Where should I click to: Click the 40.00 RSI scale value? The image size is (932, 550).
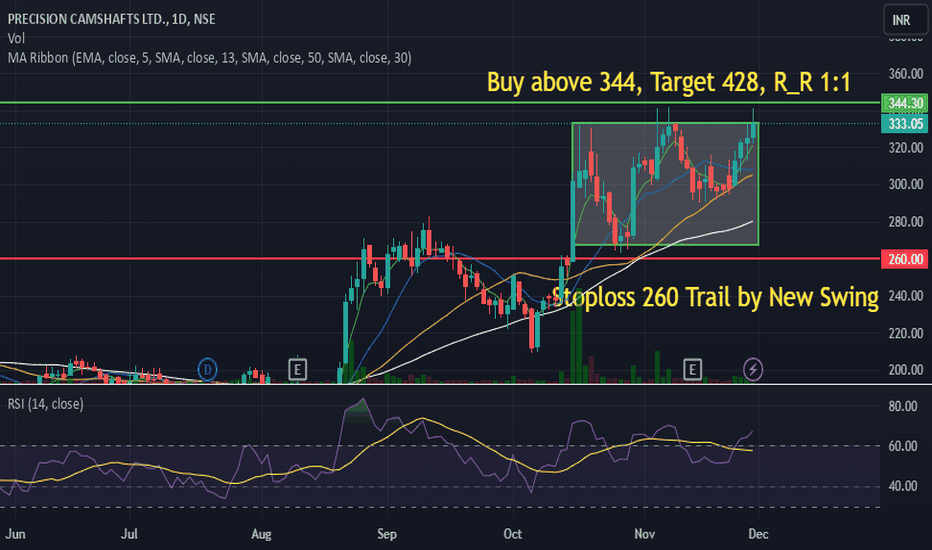point(902,486)
